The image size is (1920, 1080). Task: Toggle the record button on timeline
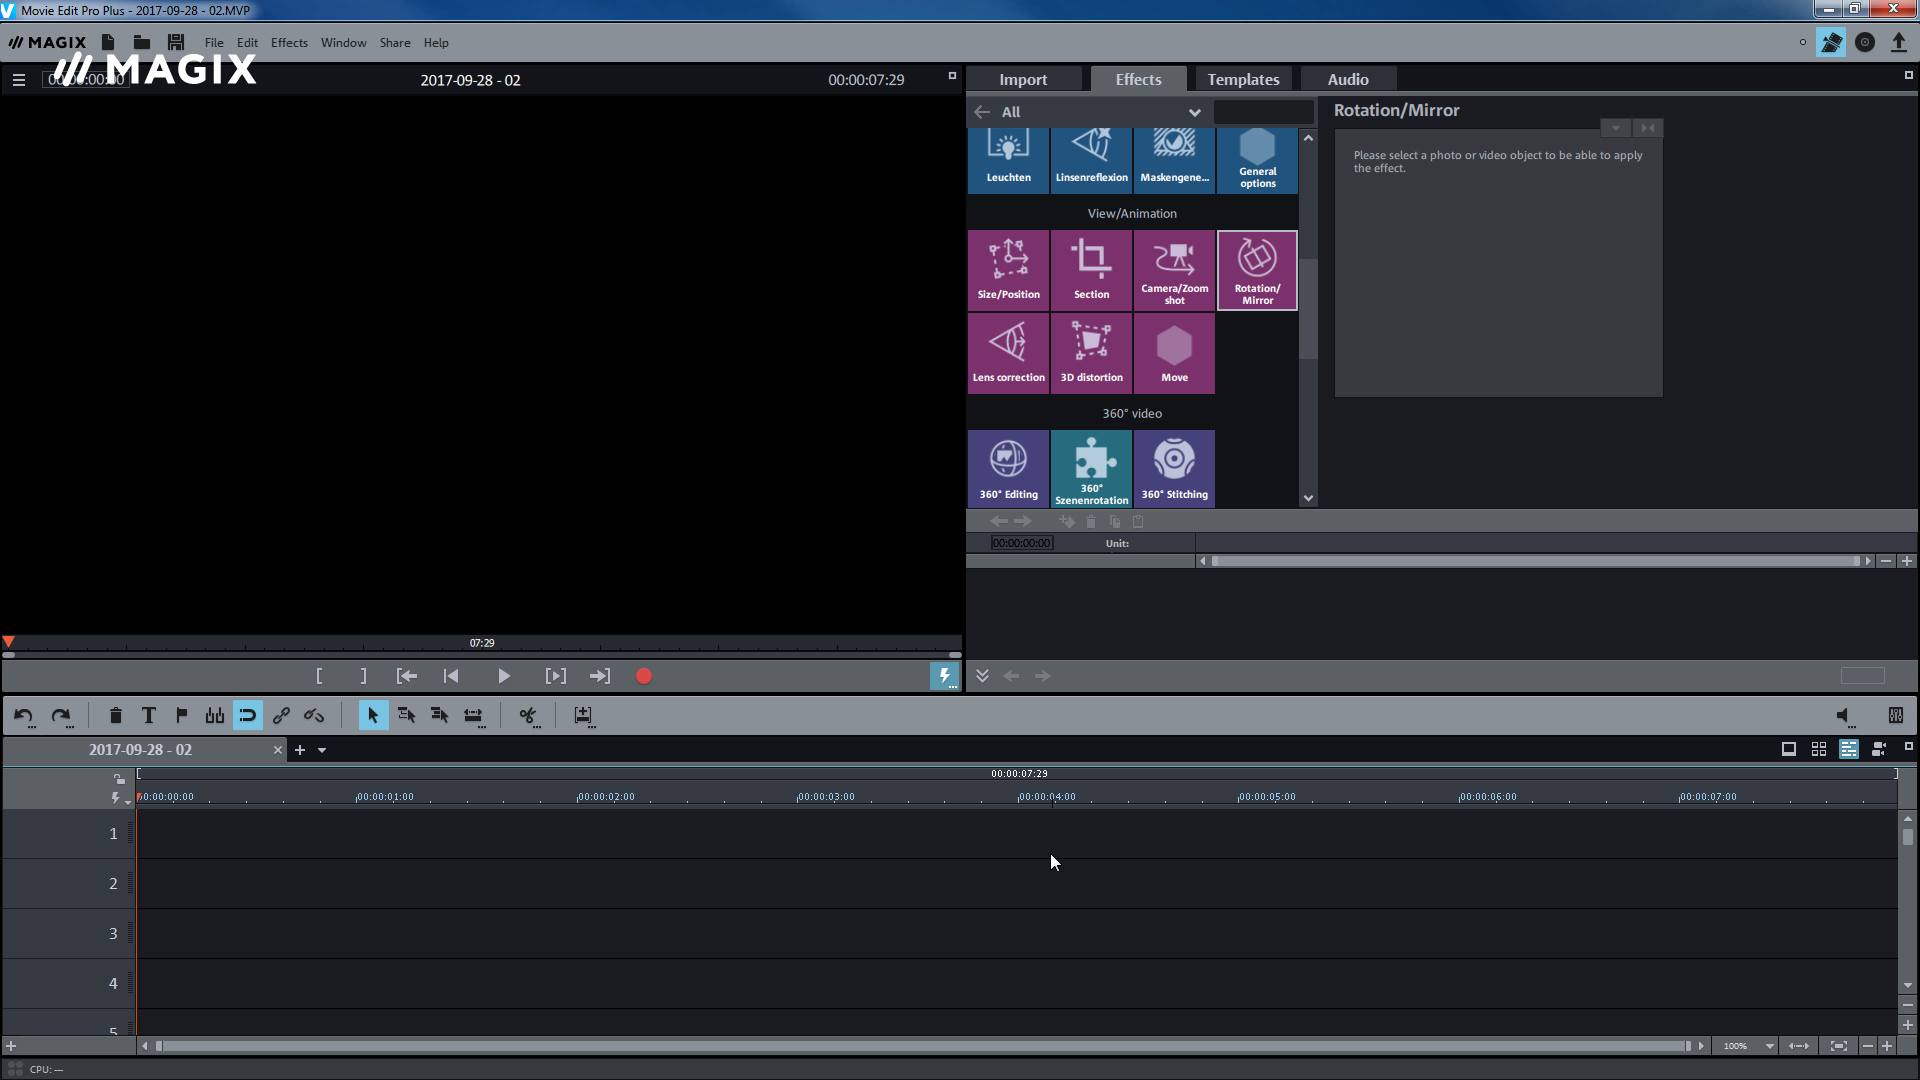644,675
